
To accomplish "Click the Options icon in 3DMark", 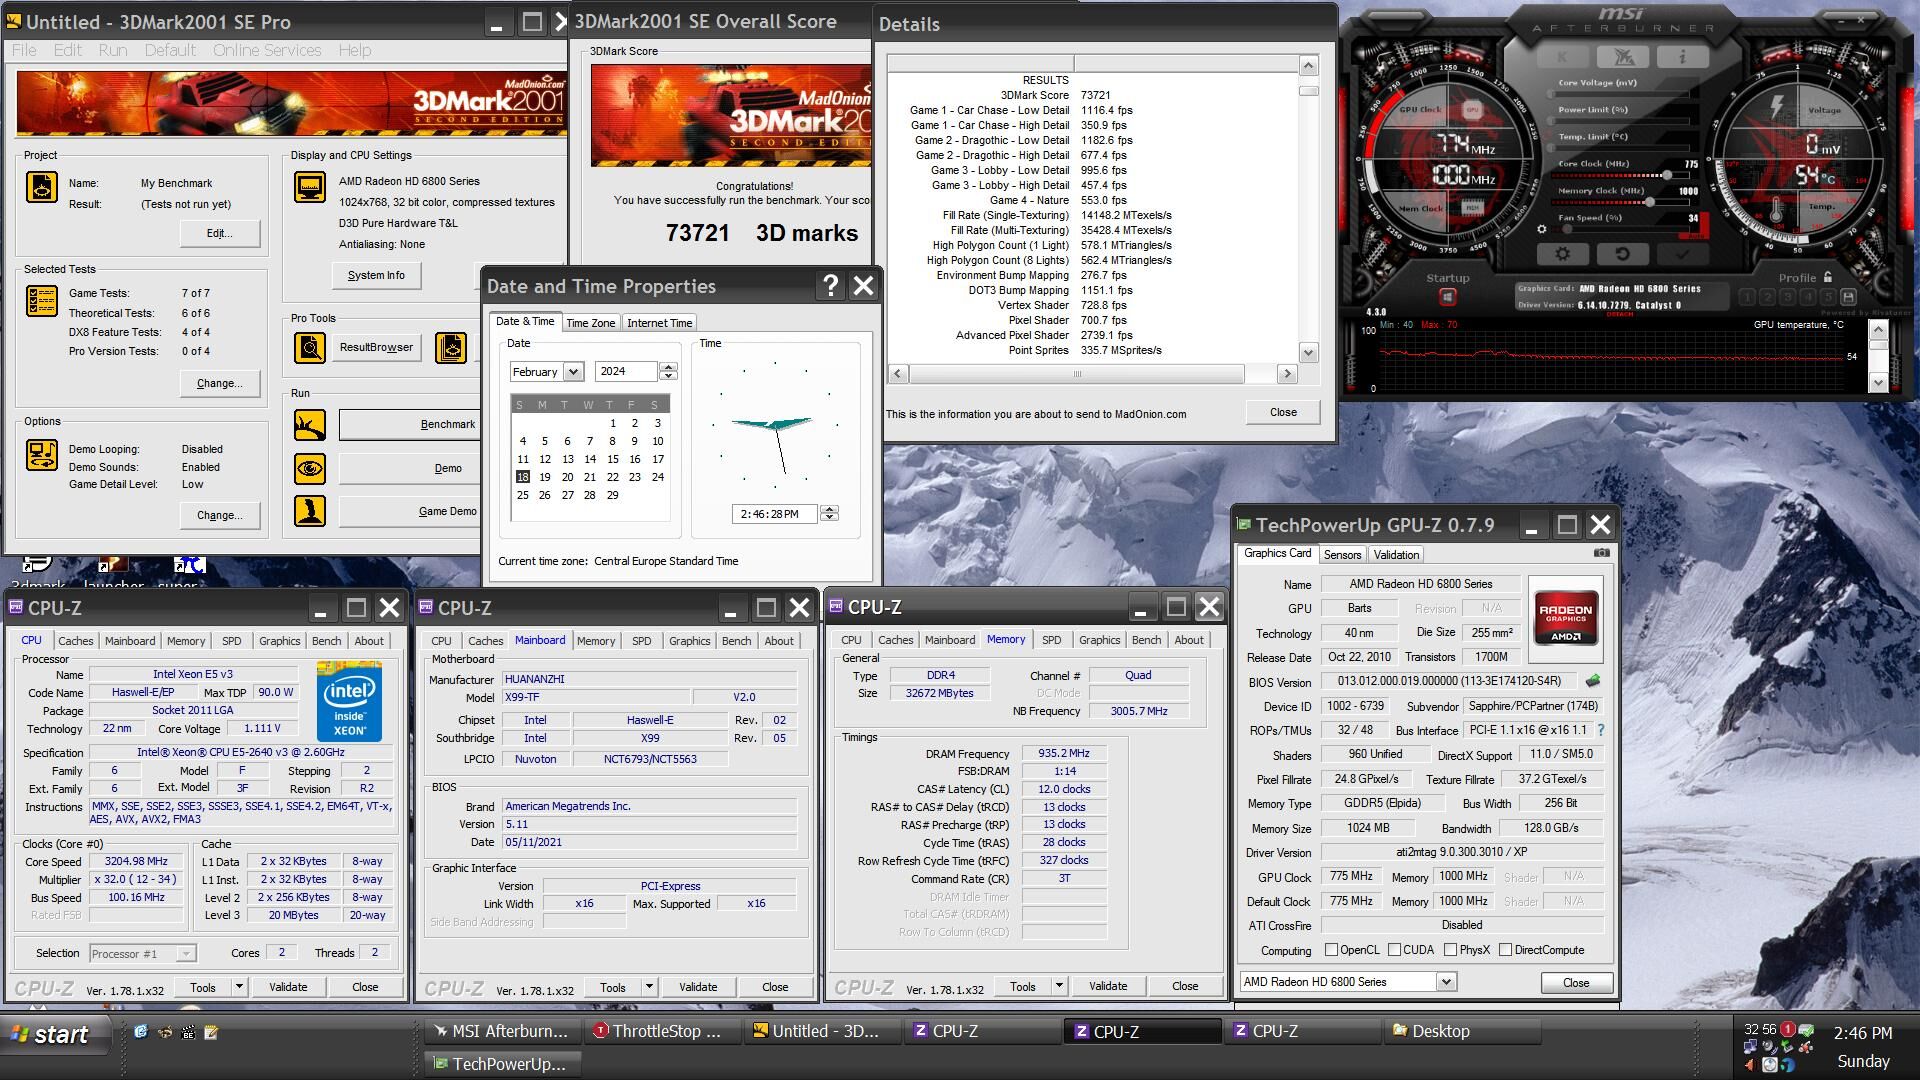I will pos(42,455).
